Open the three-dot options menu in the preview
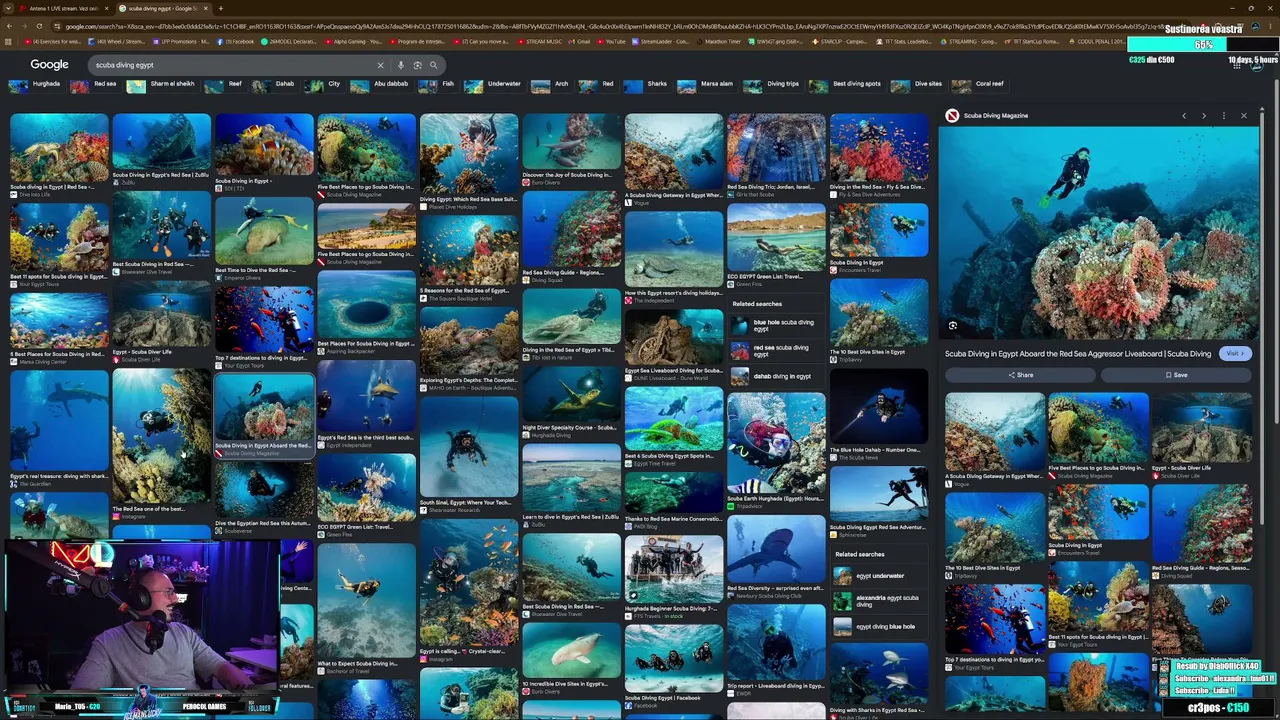This screenshot has height=720, width=1280. [1223, 116]
